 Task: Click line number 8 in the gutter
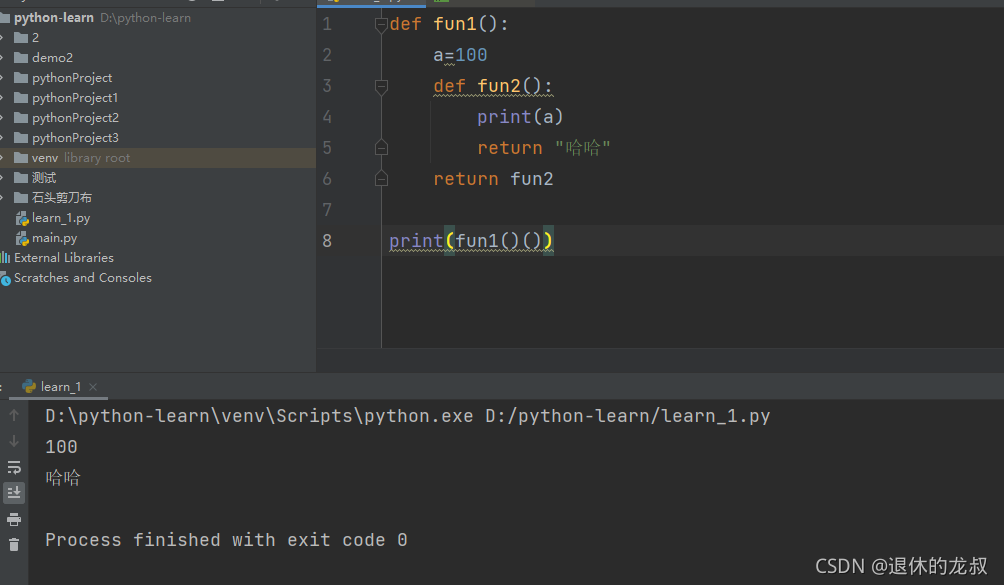[327, 241]
